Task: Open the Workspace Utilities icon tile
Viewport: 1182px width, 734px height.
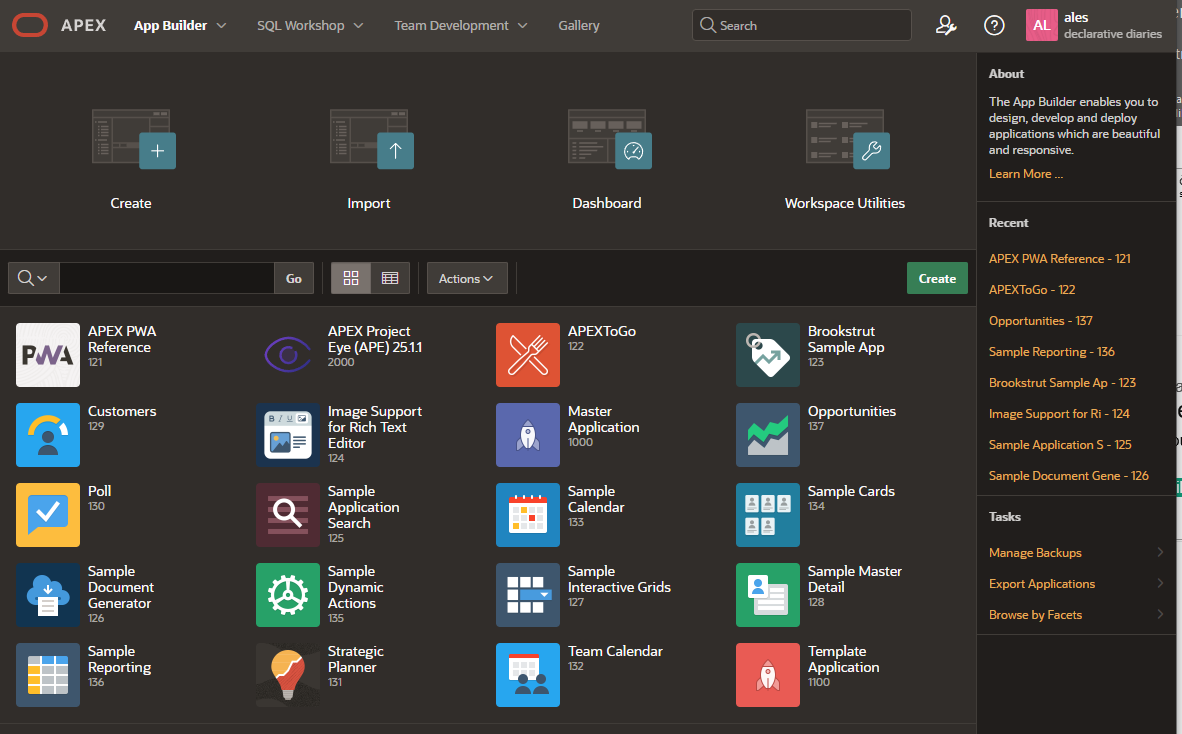Action: (847, 139)
